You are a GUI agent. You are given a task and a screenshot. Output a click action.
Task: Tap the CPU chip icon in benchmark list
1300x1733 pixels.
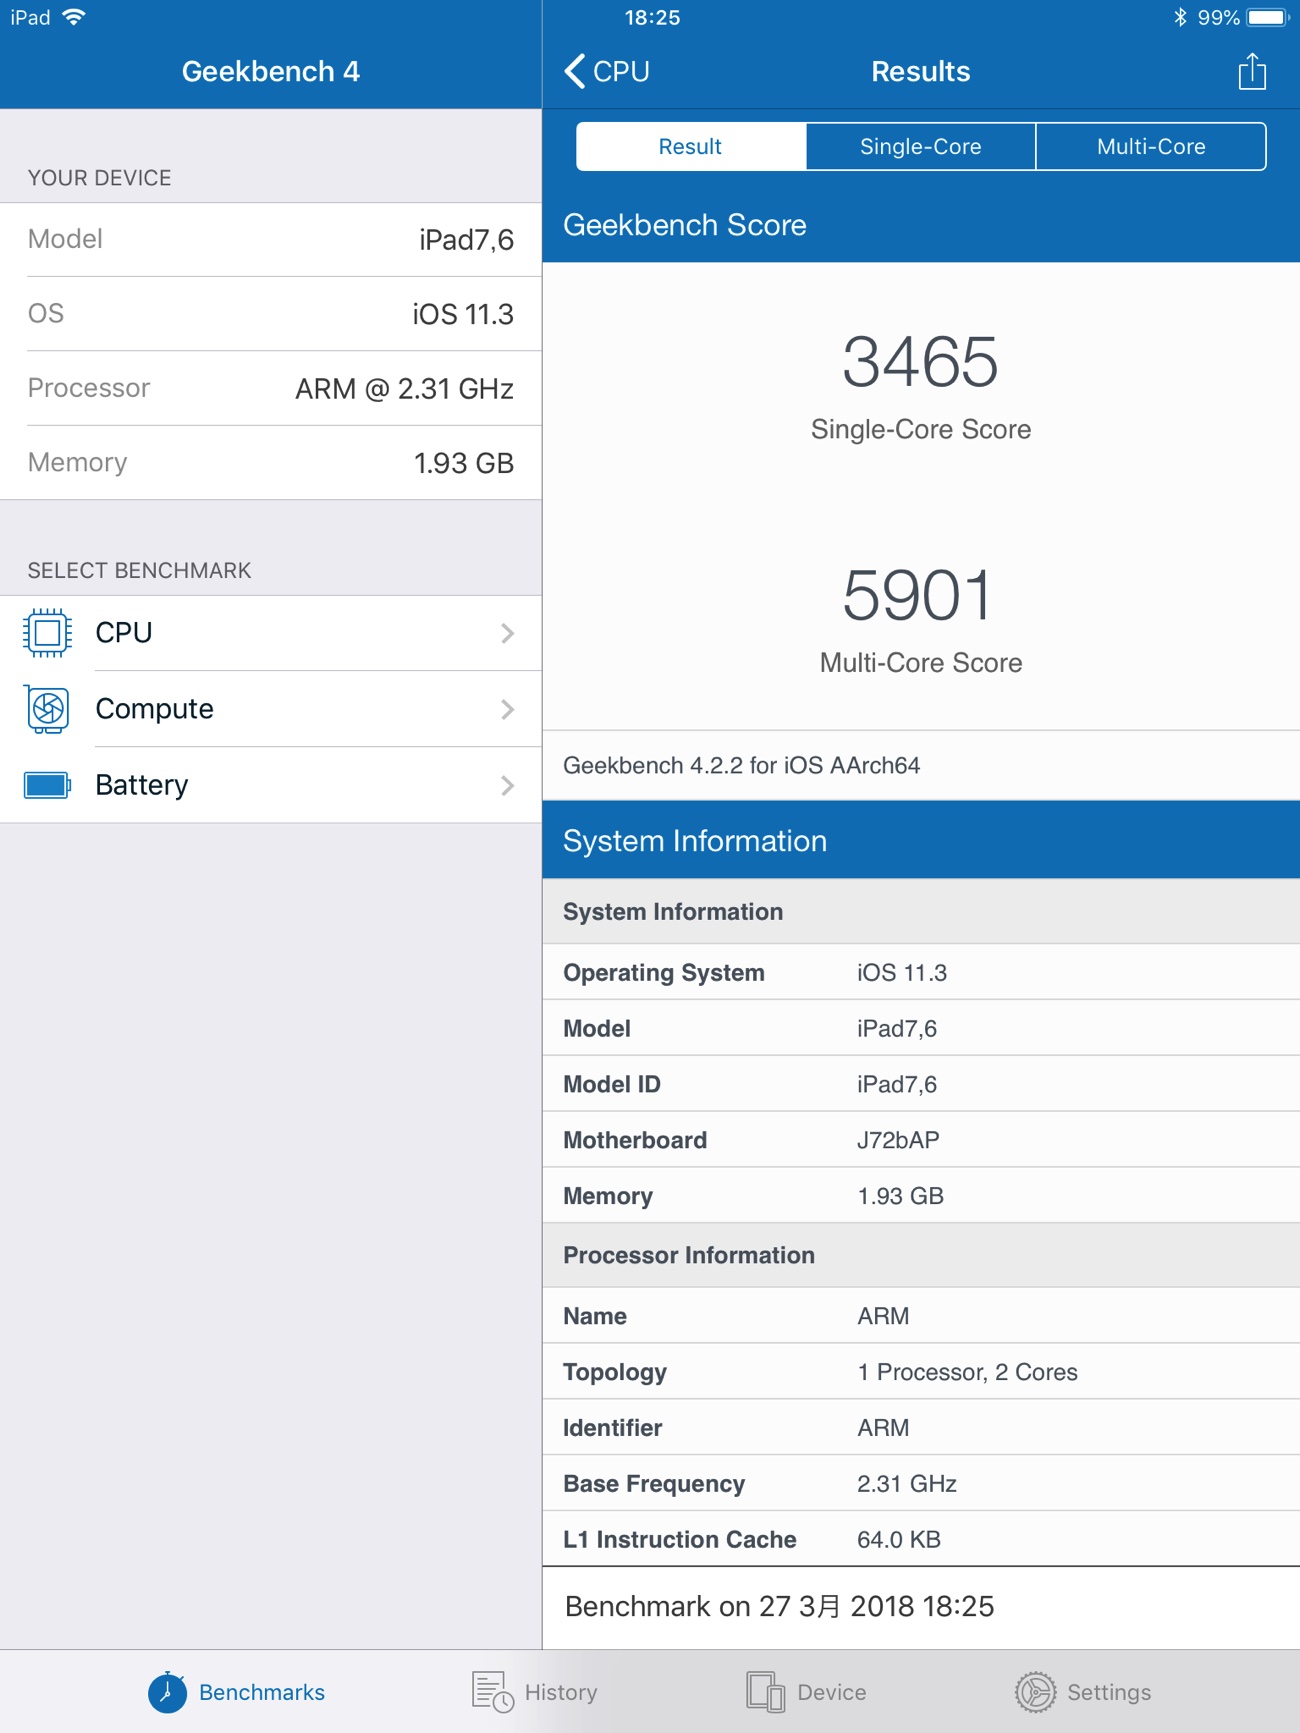coord(47,633)
